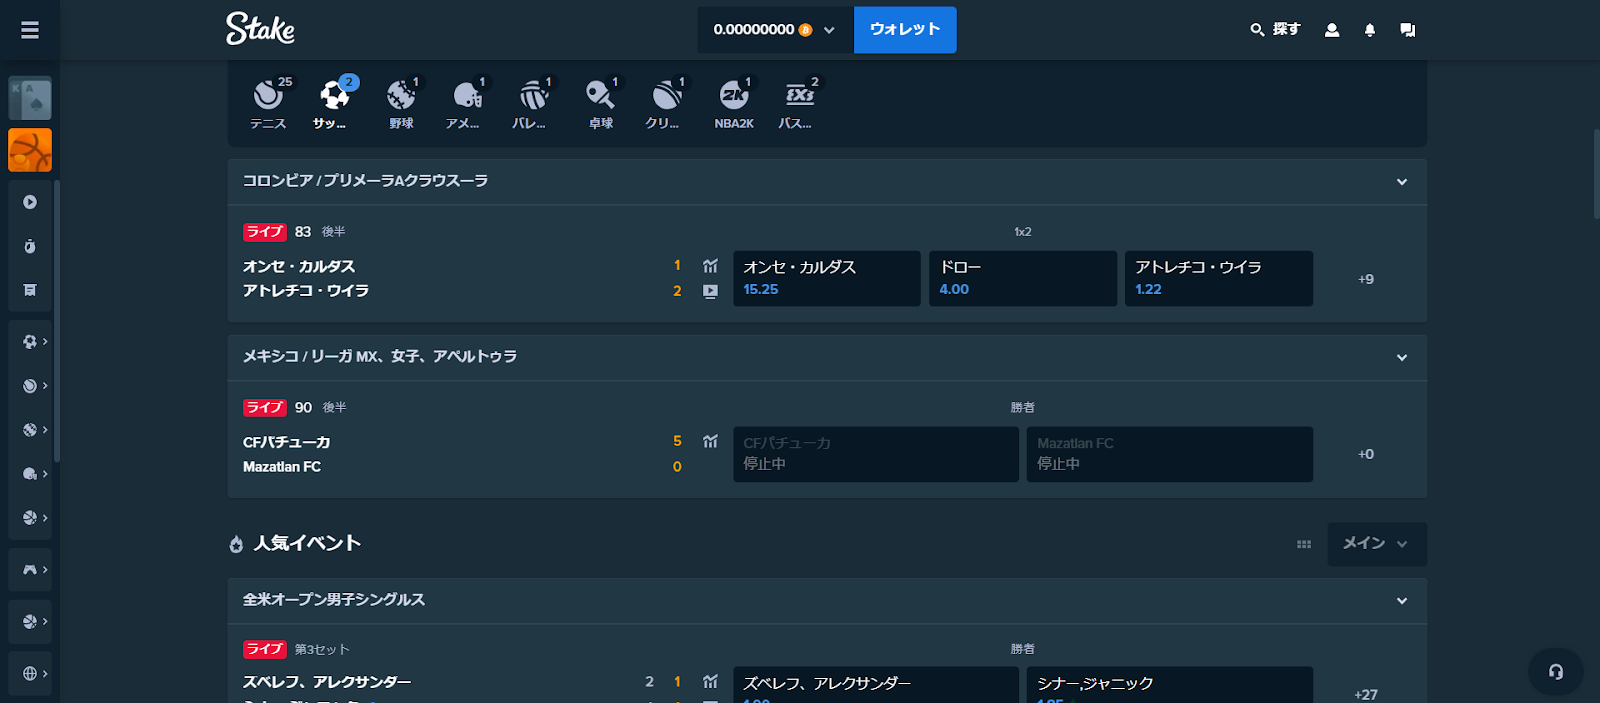The height and width of the screenshot is (703, 1600).
Task: Open the メイン market dropdown
Action: click(x=1376, y=544)
